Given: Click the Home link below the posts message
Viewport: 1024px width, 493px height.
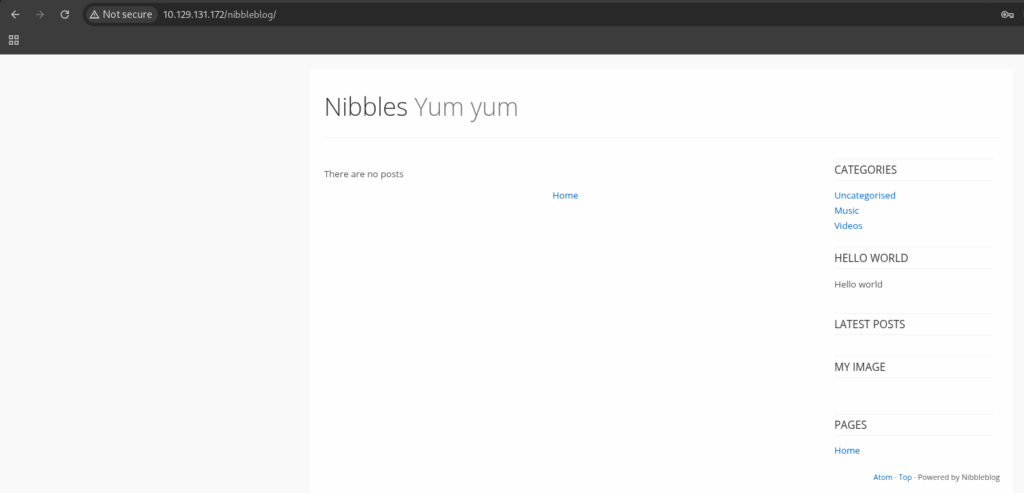Looking at the screenshot, I should (x=565, y=195).
